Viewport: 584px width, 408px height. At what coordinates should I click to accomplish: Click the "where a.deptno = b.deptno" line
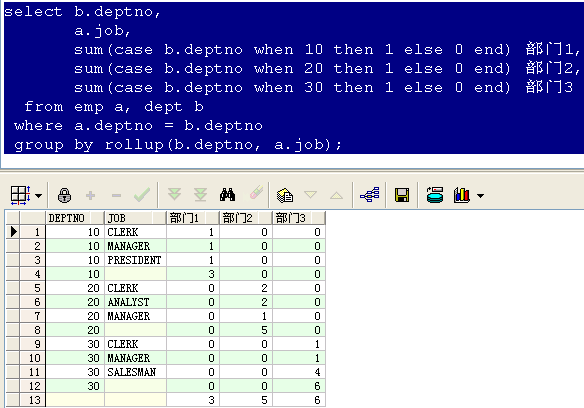pos(138,126)
